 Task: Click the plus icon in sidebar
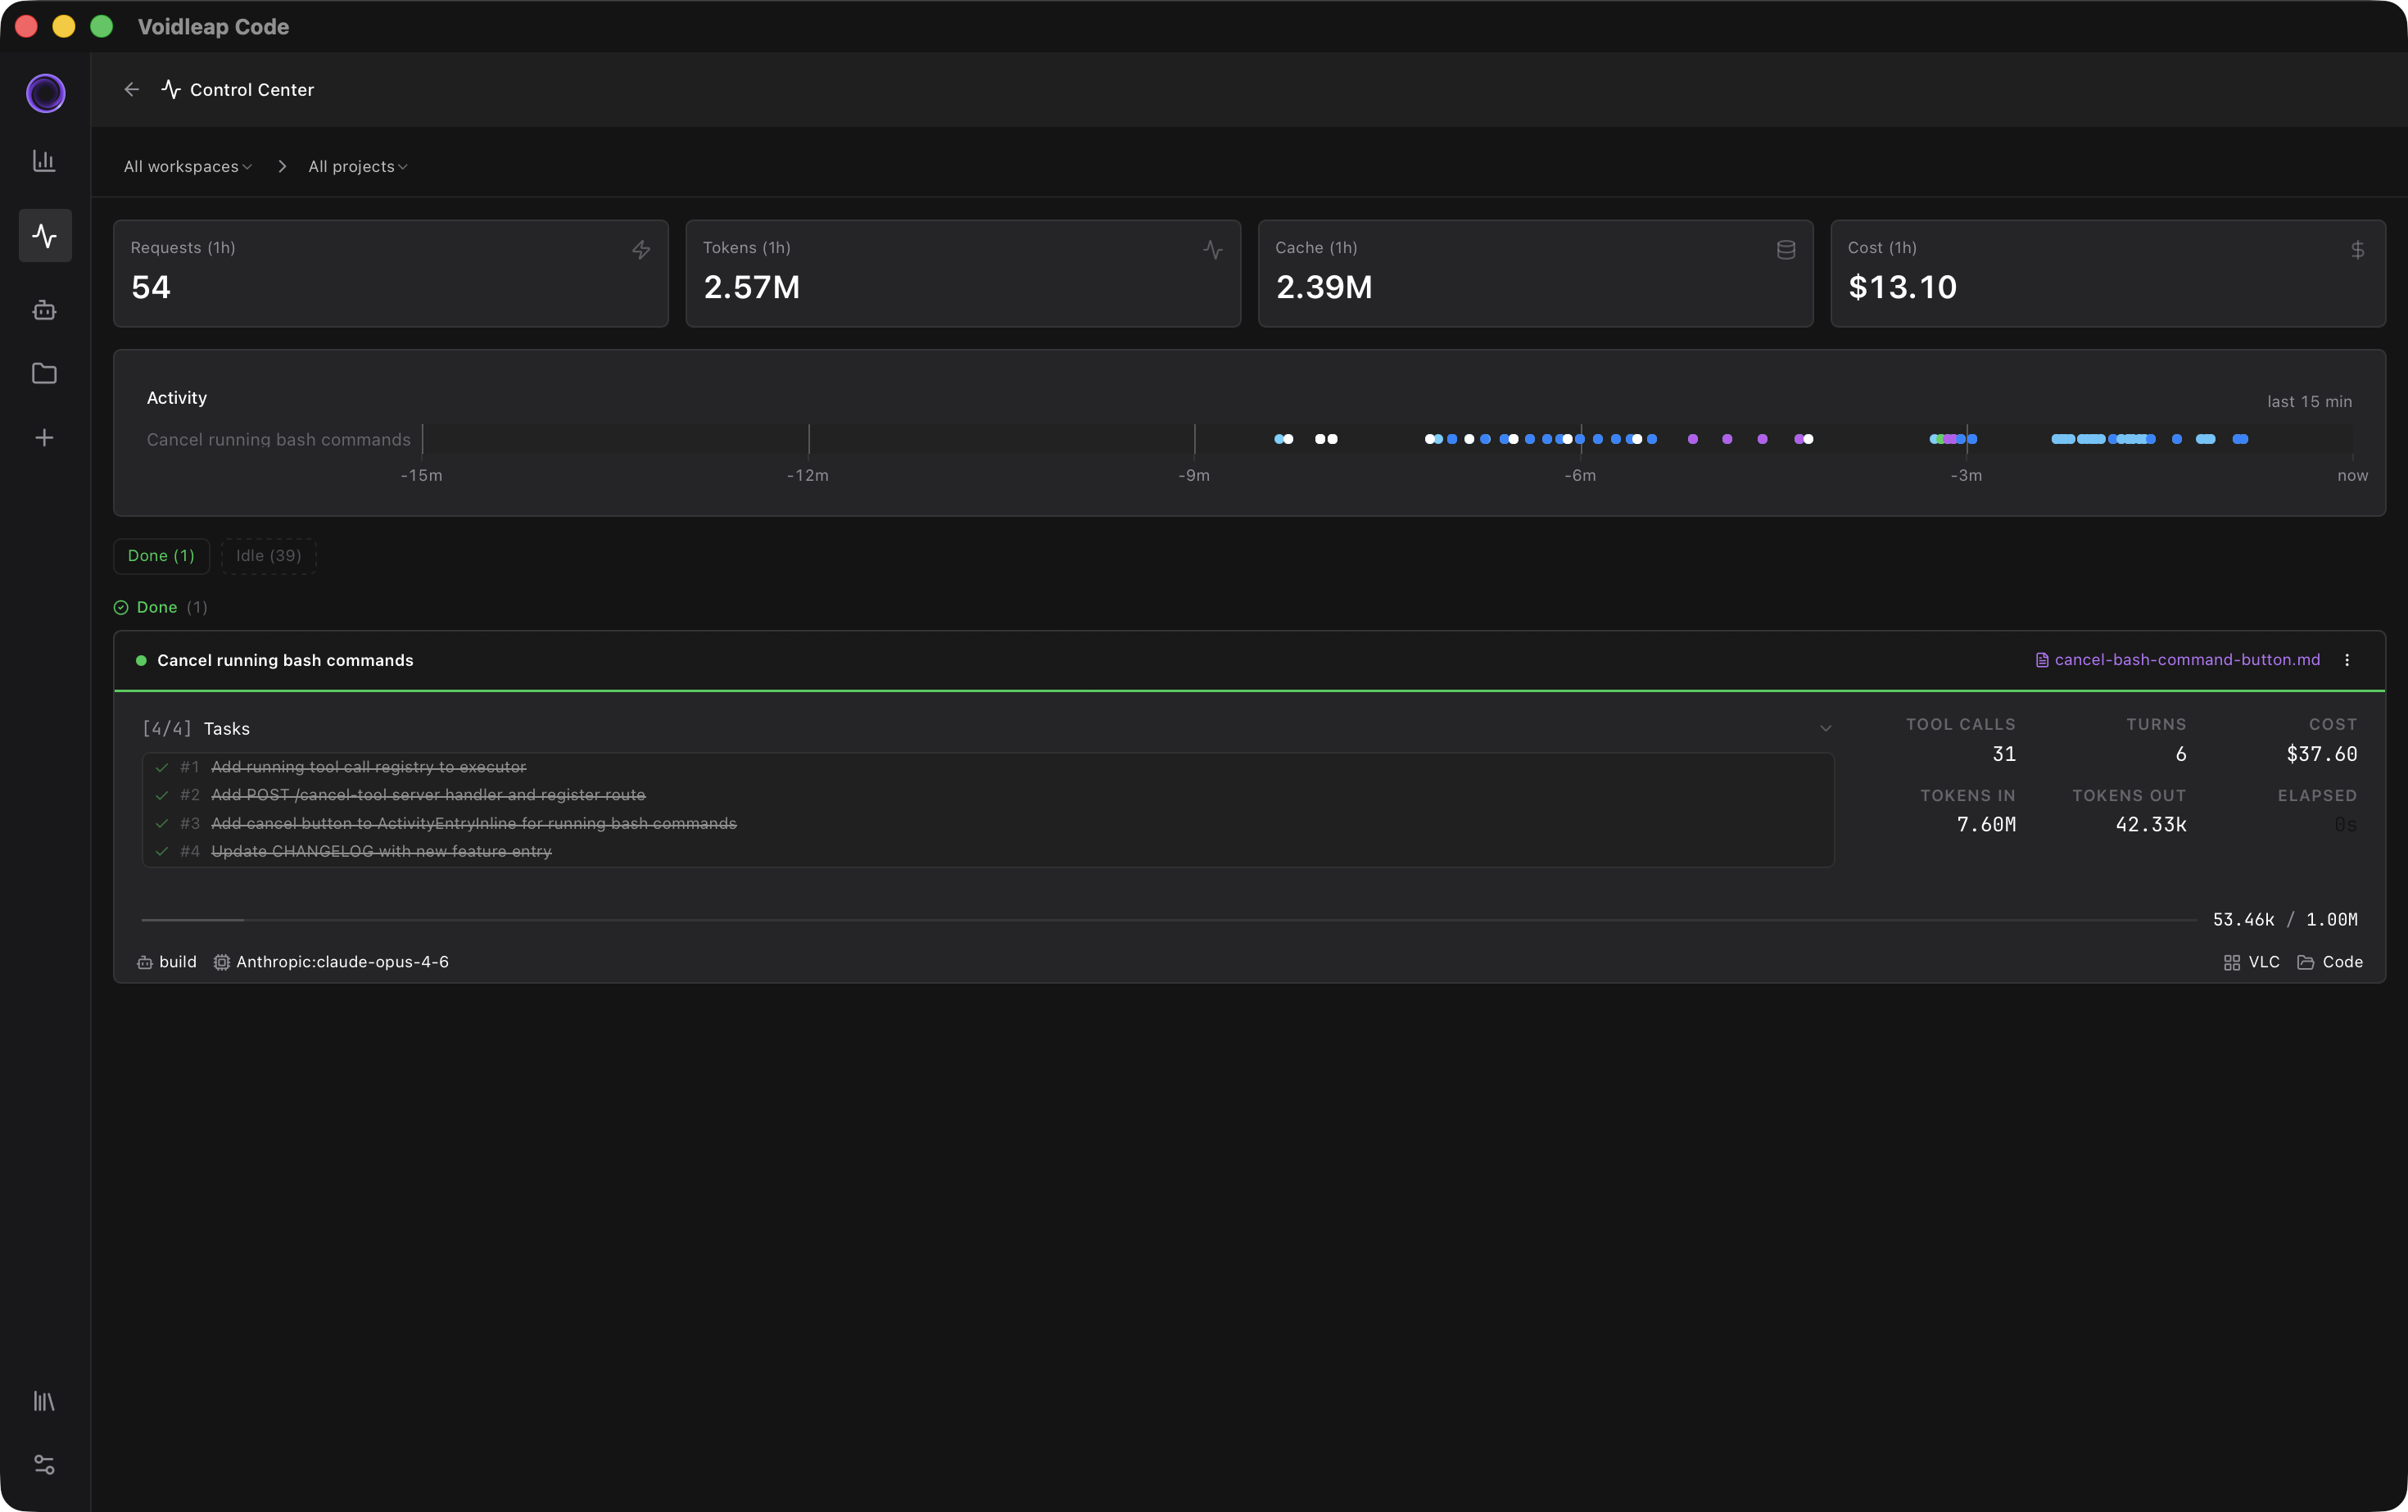(x=44, y=438)
